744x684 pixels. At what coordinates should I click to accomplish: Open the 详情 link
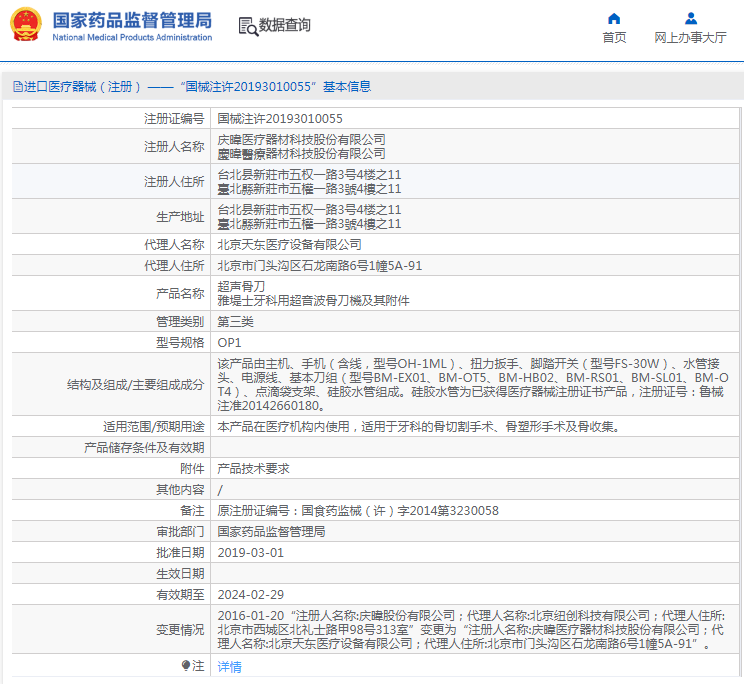pos(230,667)
